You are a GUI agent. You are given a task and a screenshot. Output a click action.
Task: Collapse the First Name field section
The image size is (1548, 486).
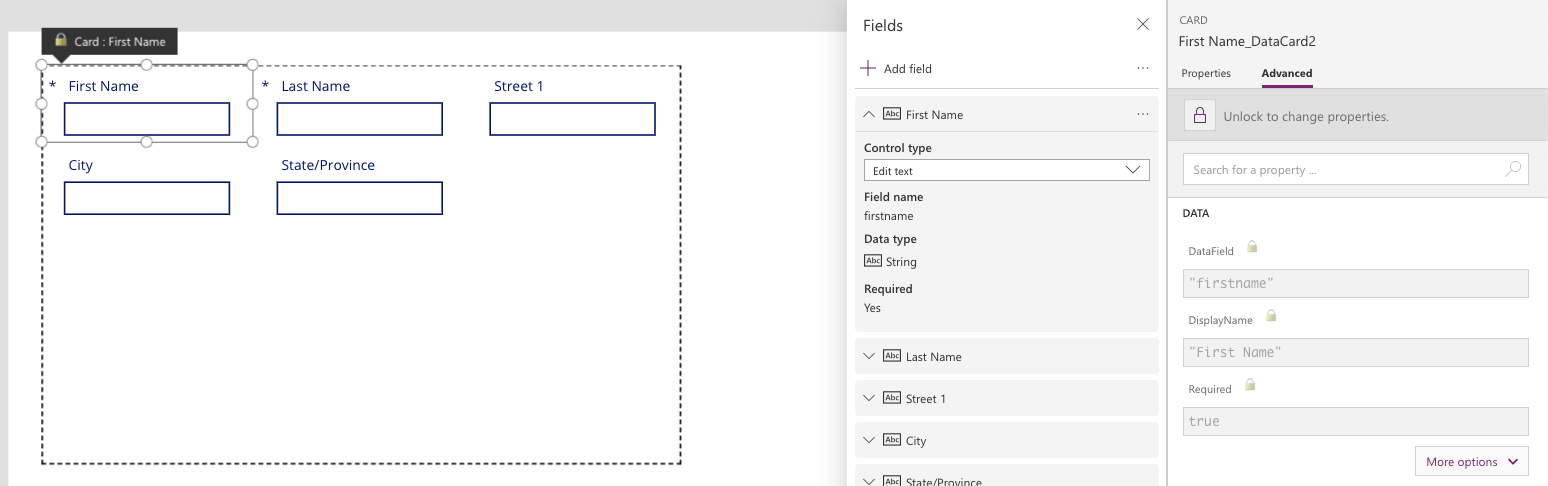click(x=869, y=114)
